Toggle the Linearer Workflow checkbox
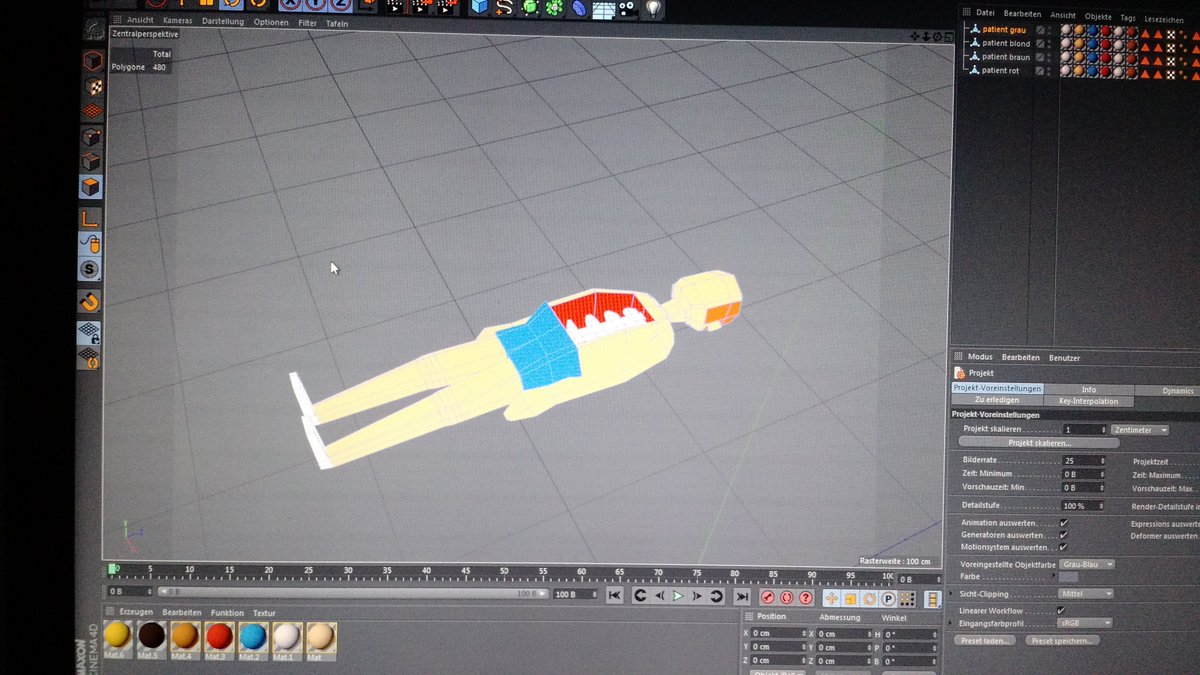This screenshot has width=1200, height=675. pos(1060,610)
